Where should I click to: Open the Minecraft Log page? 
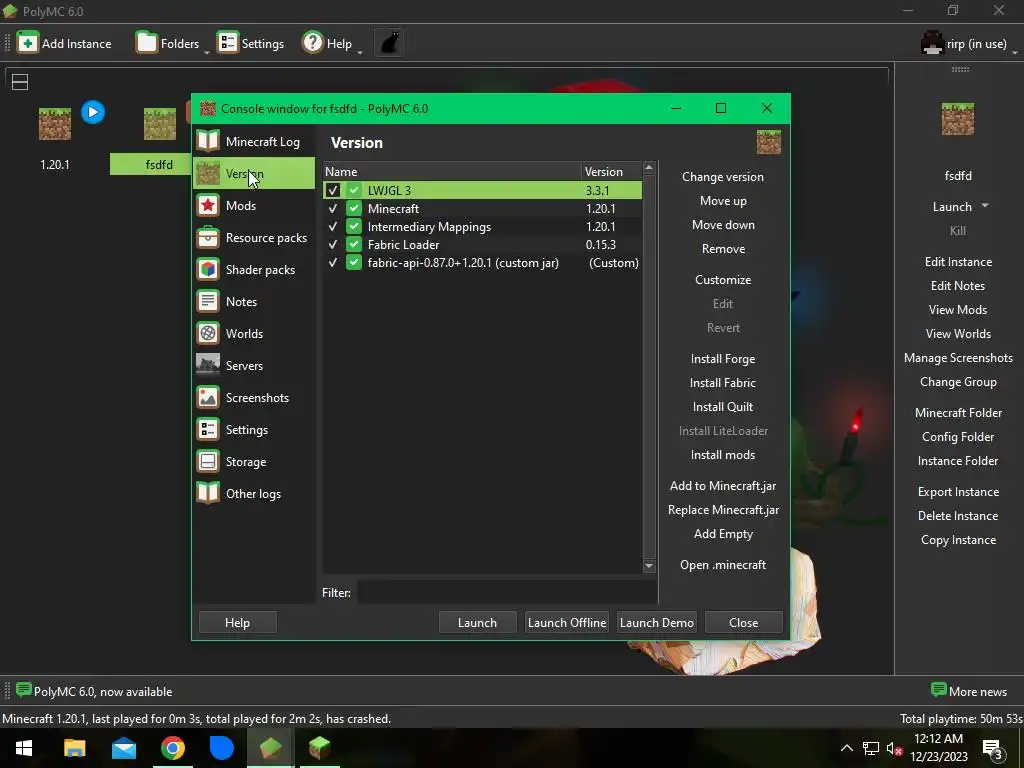pos(254,142)
